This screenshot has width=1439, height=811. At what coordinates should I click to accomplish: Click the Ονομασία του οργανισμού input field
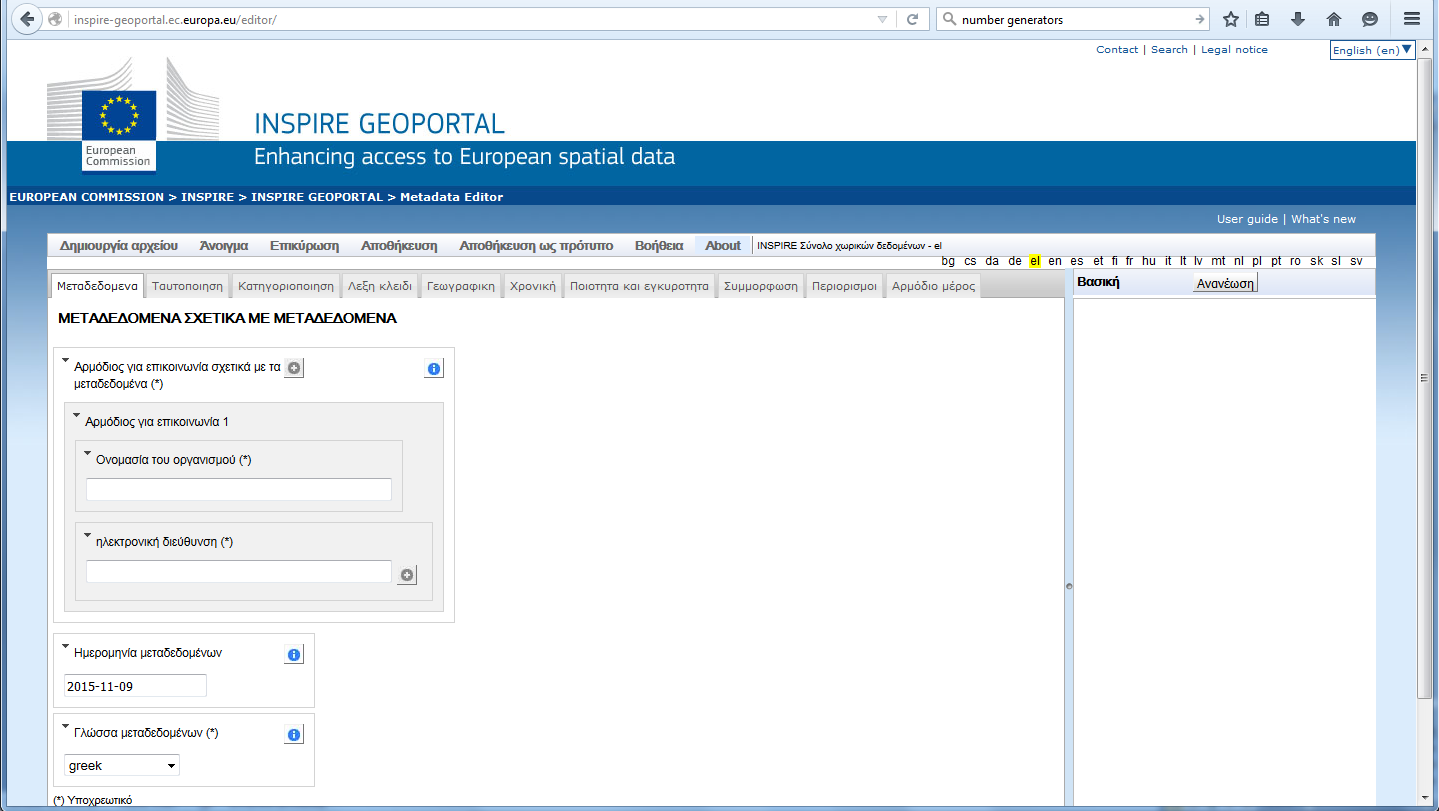click(x=238, y=490)
